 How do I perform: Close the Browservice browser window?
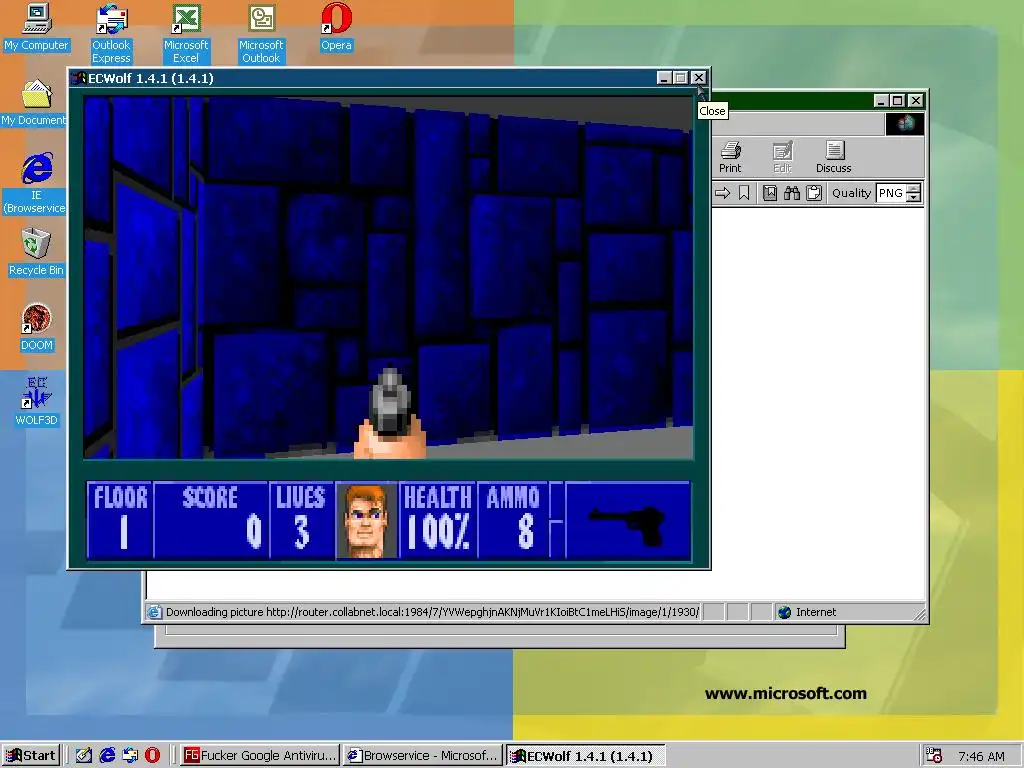916,101
